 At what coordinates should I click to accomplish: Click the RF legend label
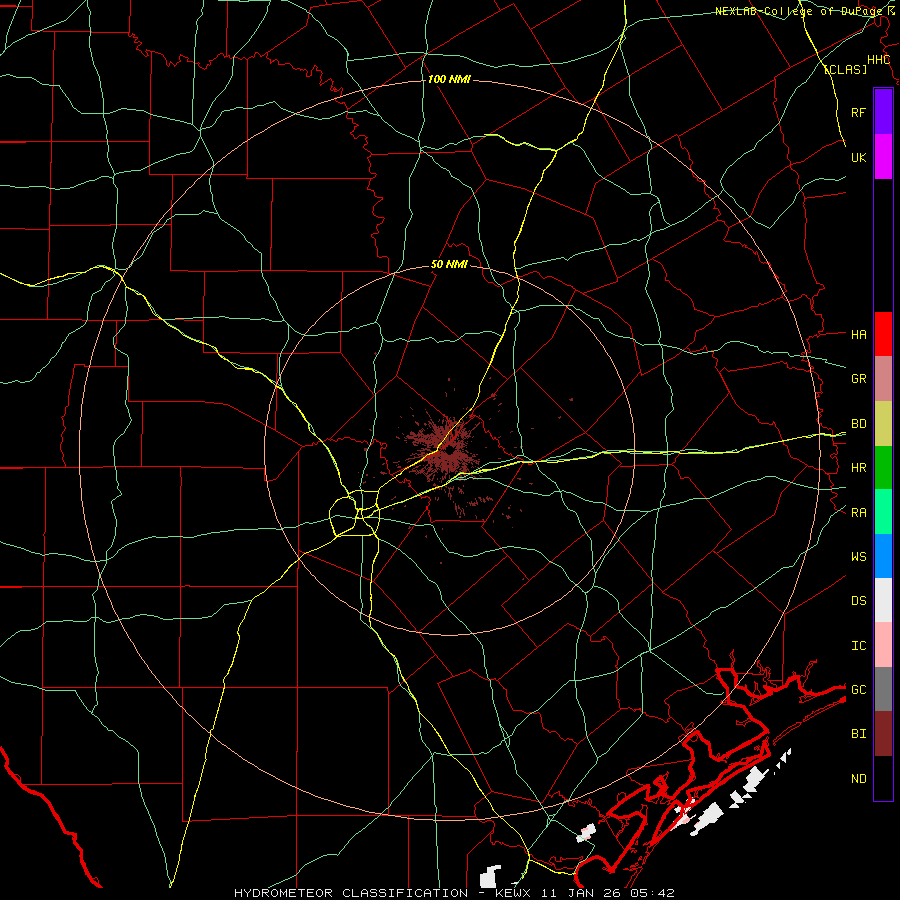[x=858, y=112]
